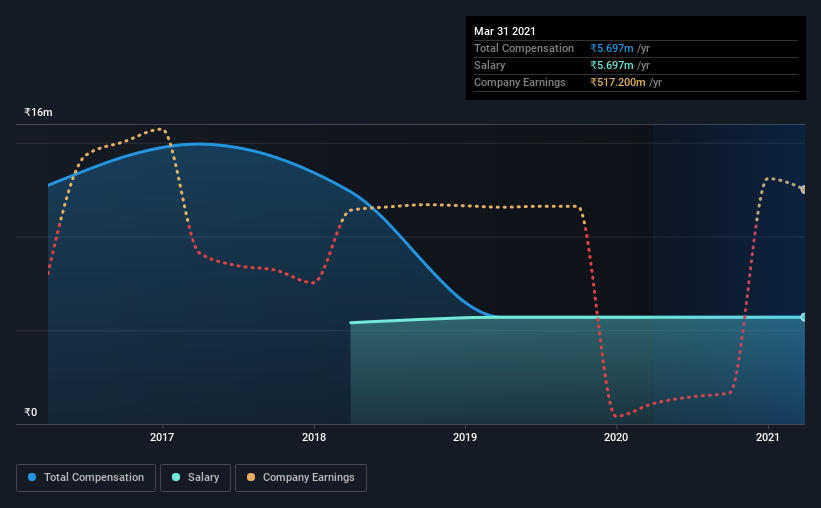The height and width of the screenshot is (508, 821).
Task: Click the orange Company Earnings legend dot
Action: [x=251, y=477]
